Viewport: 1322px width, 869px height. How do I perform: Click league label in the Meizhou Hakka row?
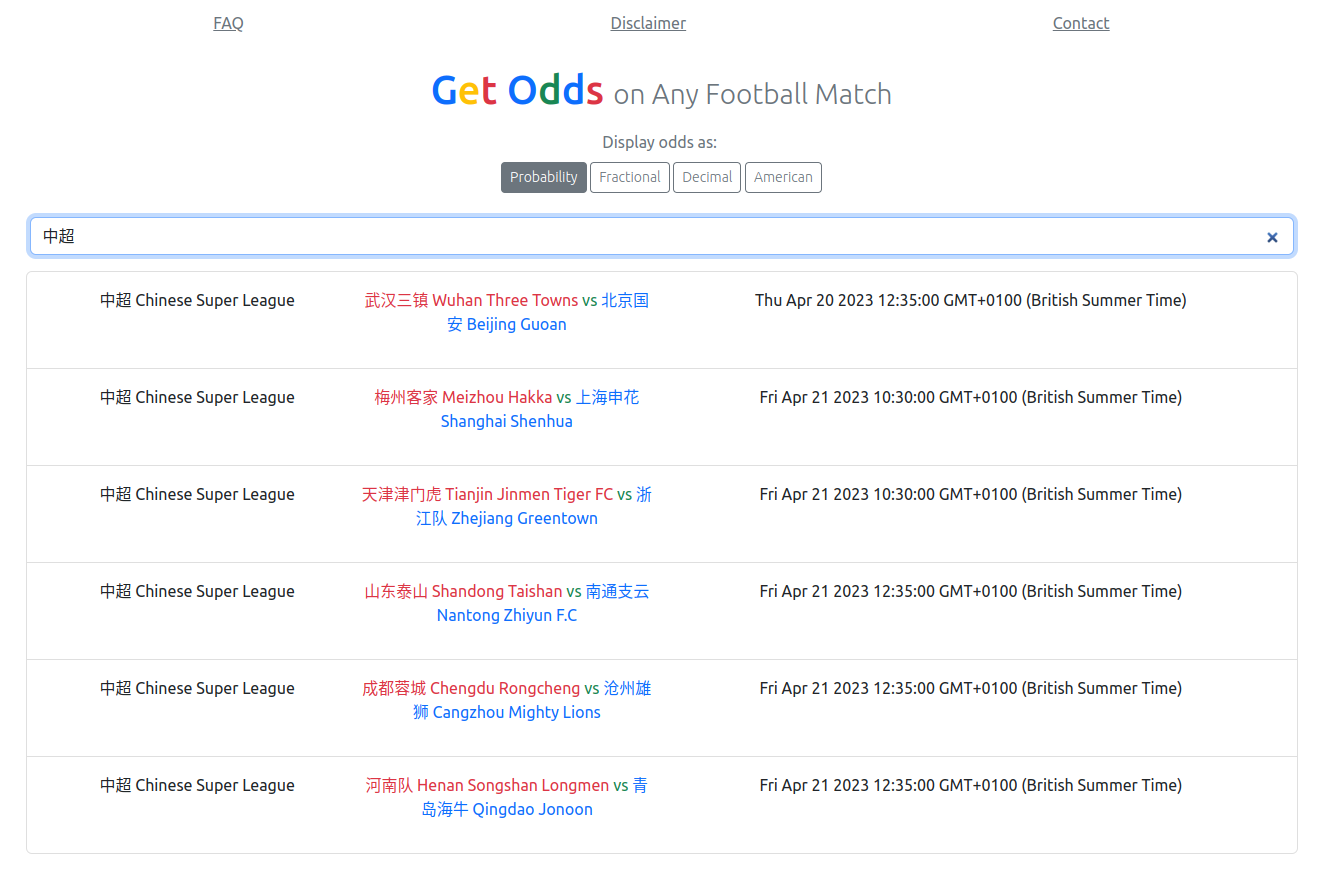click(x=197, y=397)
